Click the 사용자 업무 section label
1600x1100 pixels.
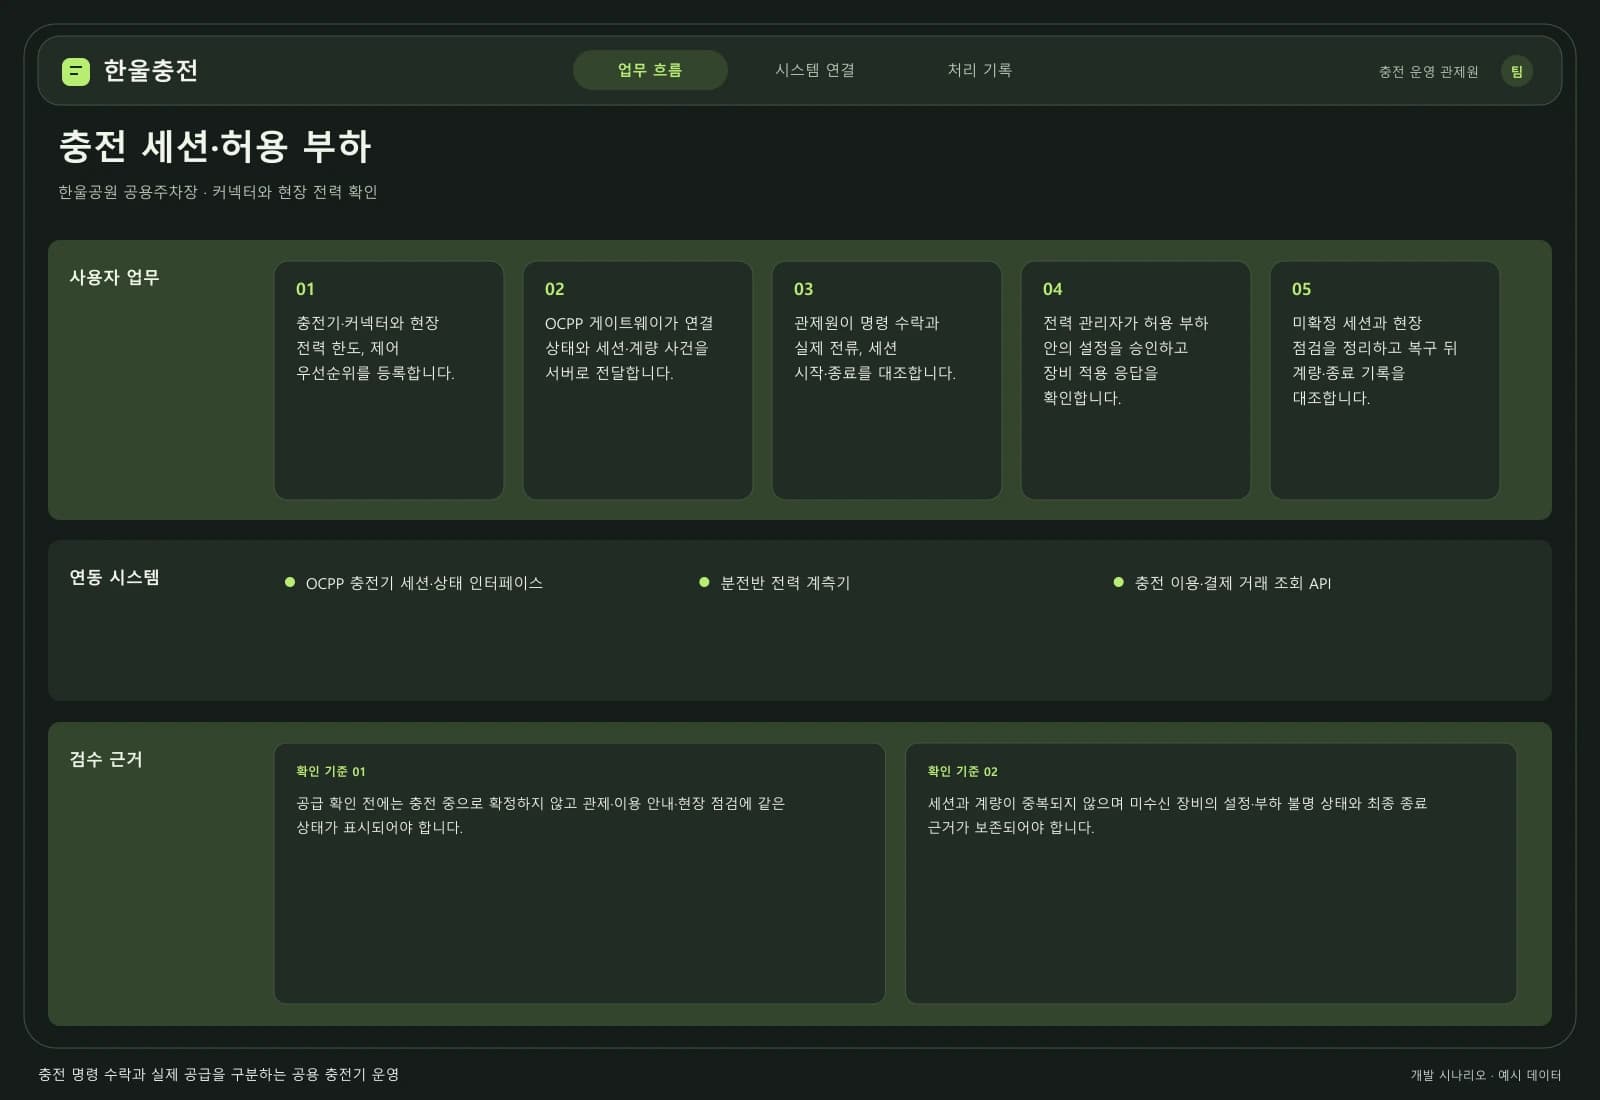click(x=114, y=277)
